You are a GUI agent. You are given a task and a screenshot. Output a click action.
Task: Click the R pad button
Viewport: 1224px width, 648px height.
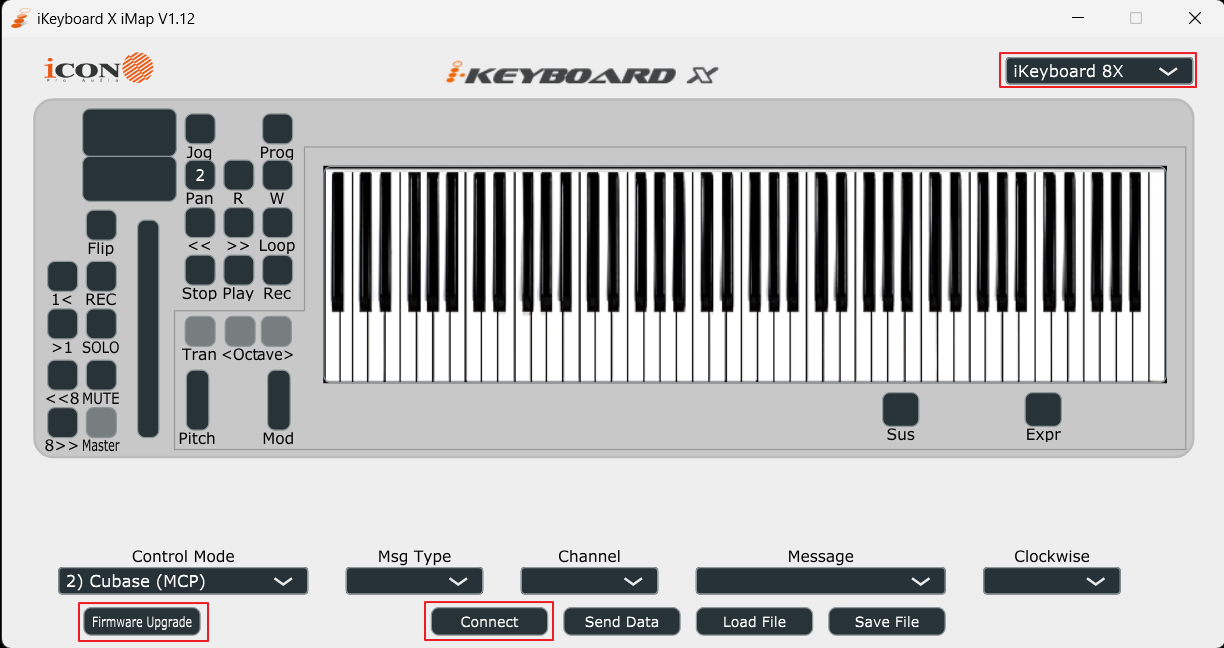(238, 175)
